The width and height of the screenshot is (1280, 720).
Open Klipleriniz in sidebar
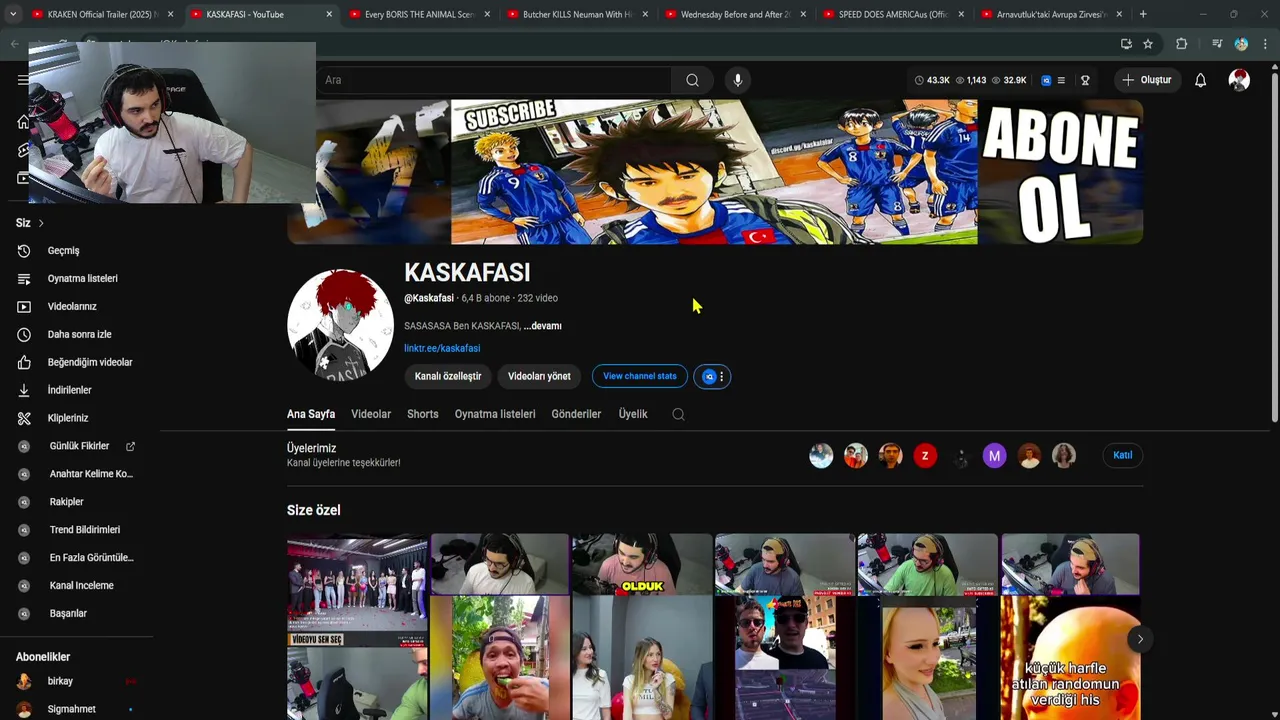68,418
